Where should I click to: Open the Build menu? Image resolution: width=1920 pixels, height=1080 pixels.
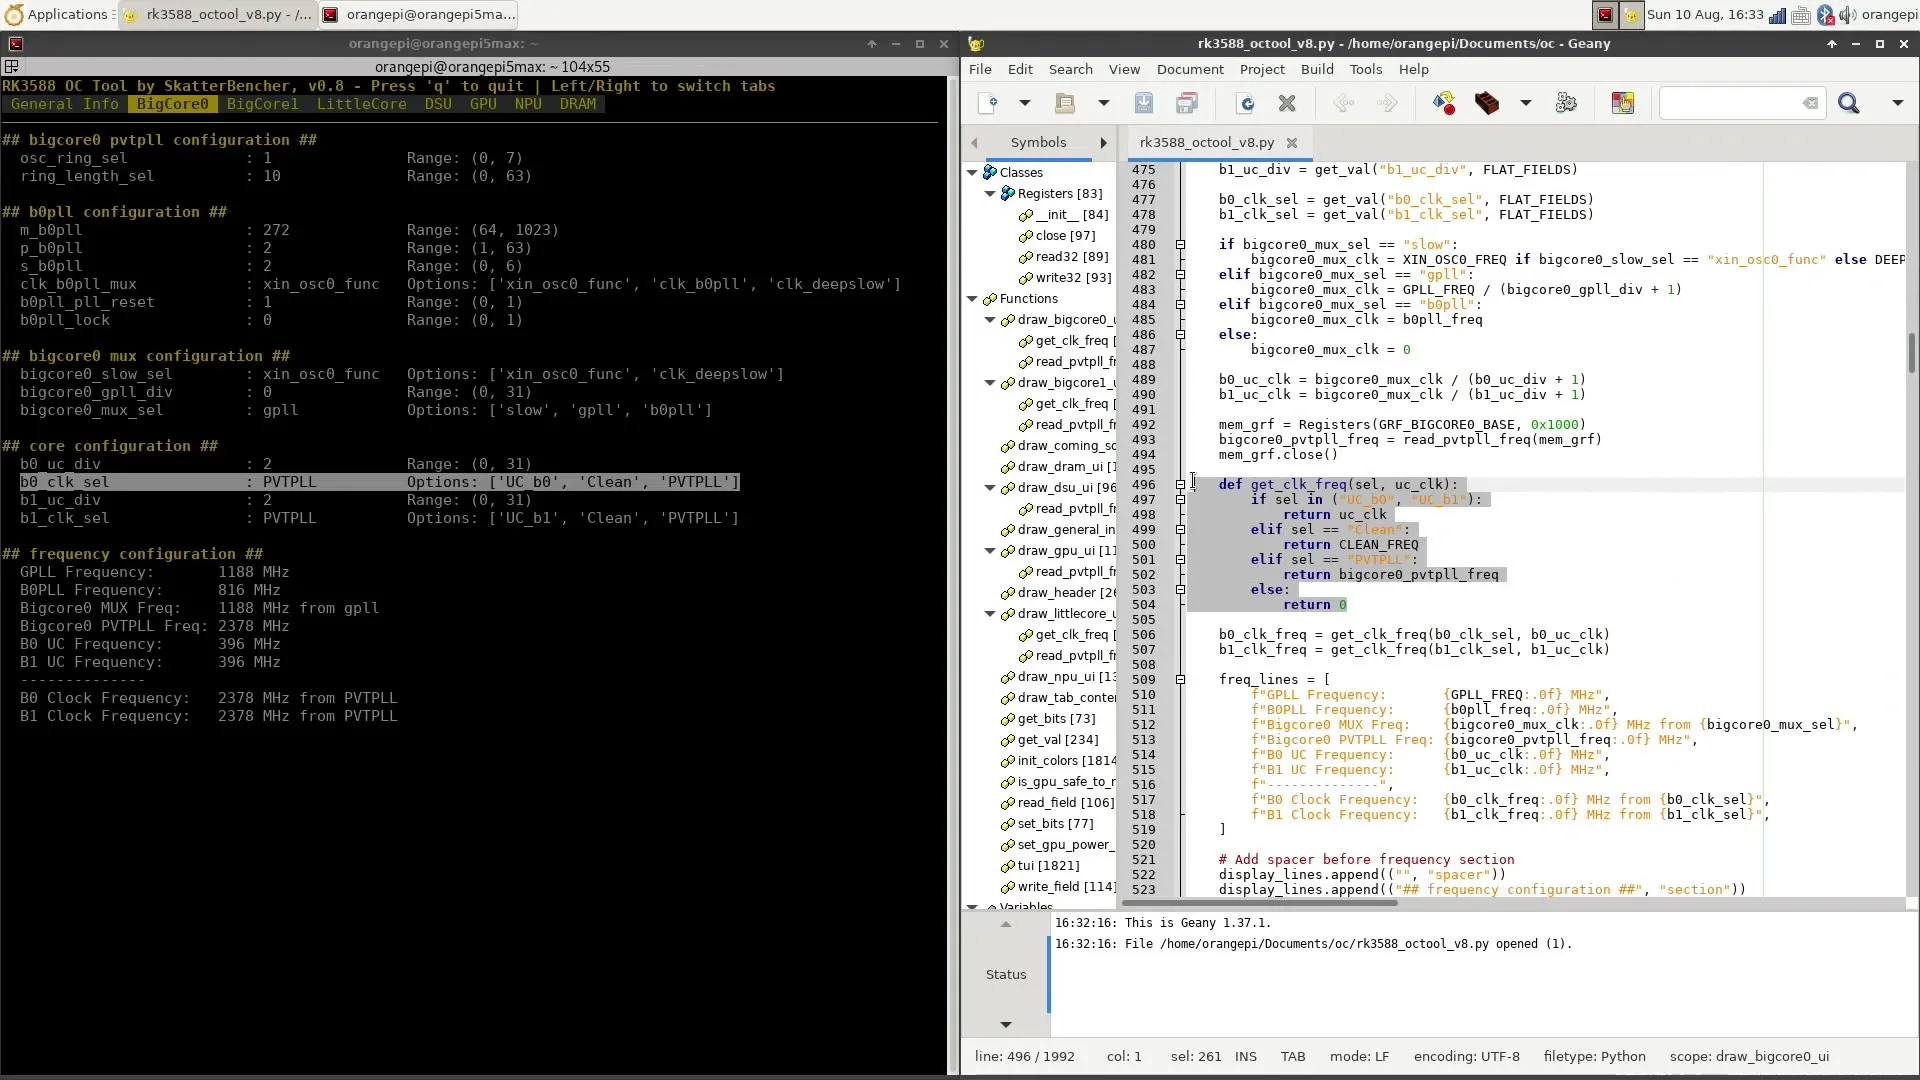[x=1316, y=69]
